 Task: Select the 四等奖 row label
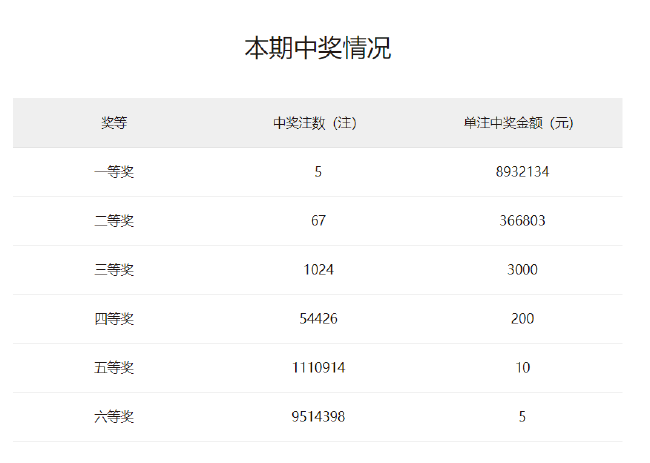[114, 319]
